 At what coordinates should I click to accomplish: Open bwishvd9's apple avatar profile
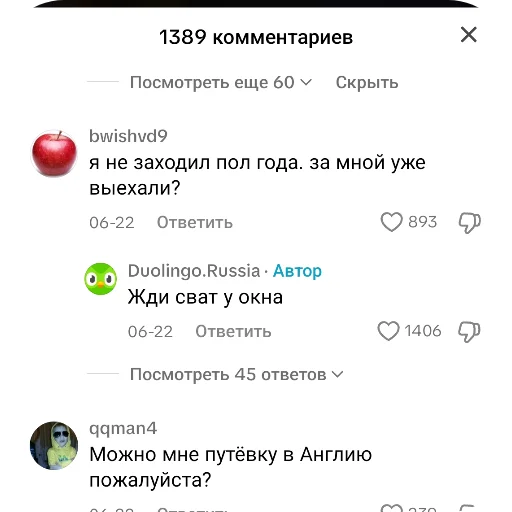tap(54, 154)
